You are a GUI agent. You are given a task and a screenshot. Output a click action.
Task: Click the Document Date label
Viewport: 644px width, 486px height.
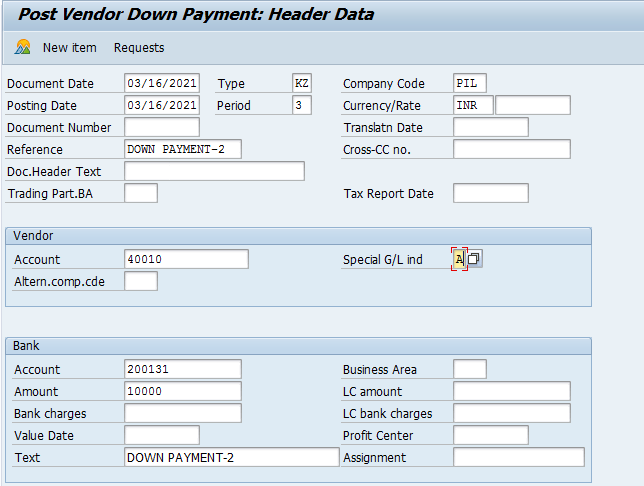tap(50, 84)
